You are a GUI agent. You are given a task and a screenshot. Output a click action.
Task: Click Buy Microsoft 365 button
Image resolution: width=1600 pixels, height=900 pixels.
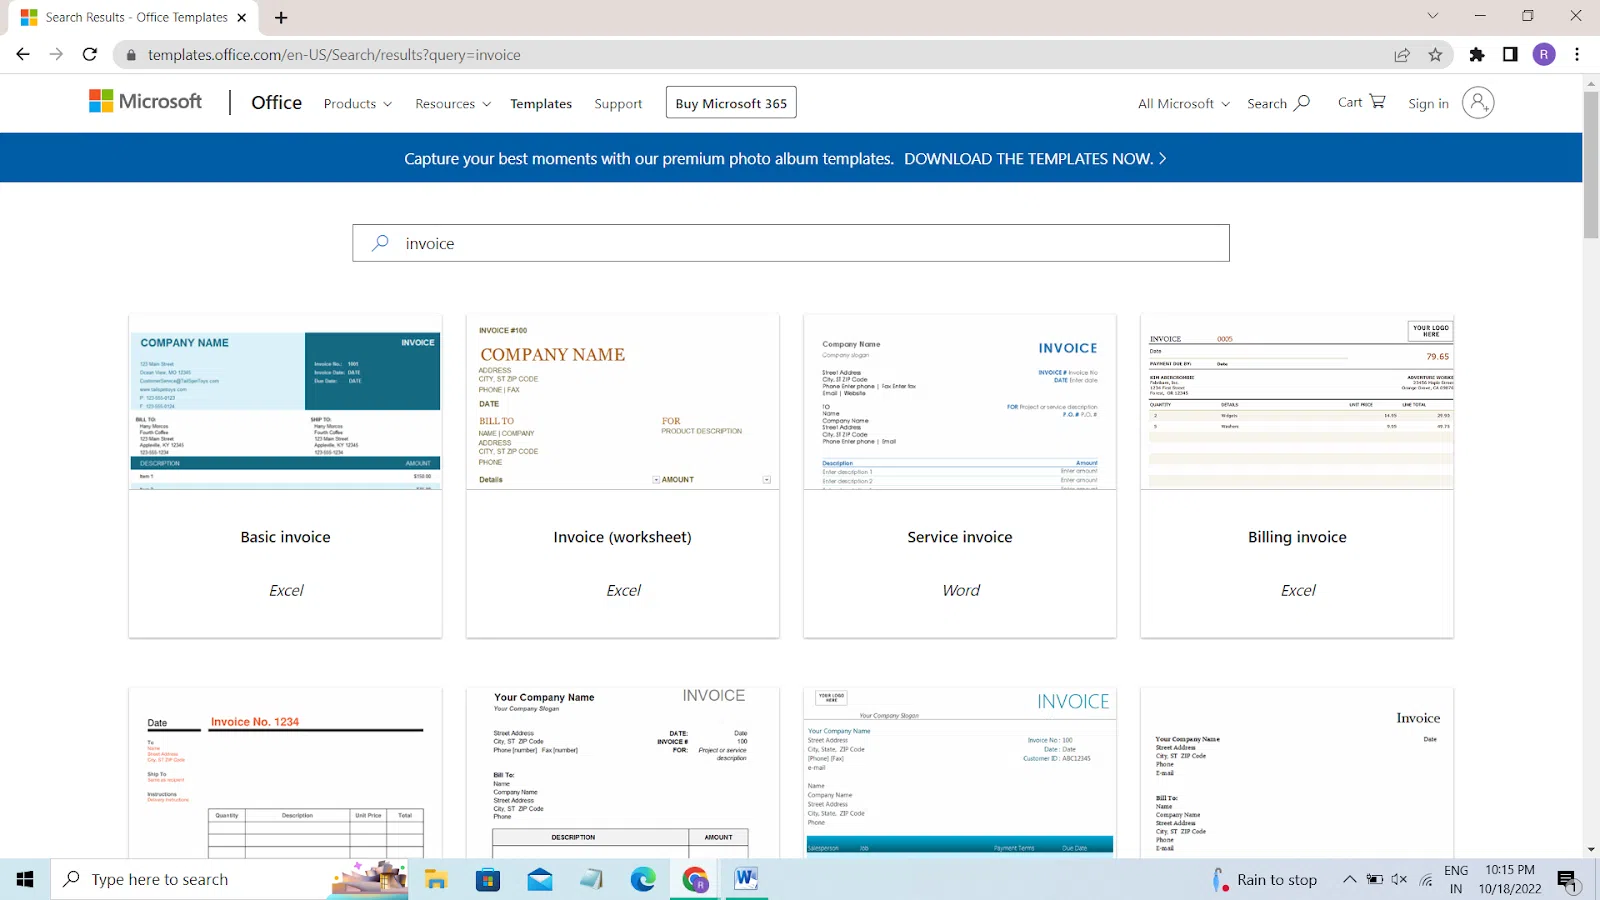[731, 103]
